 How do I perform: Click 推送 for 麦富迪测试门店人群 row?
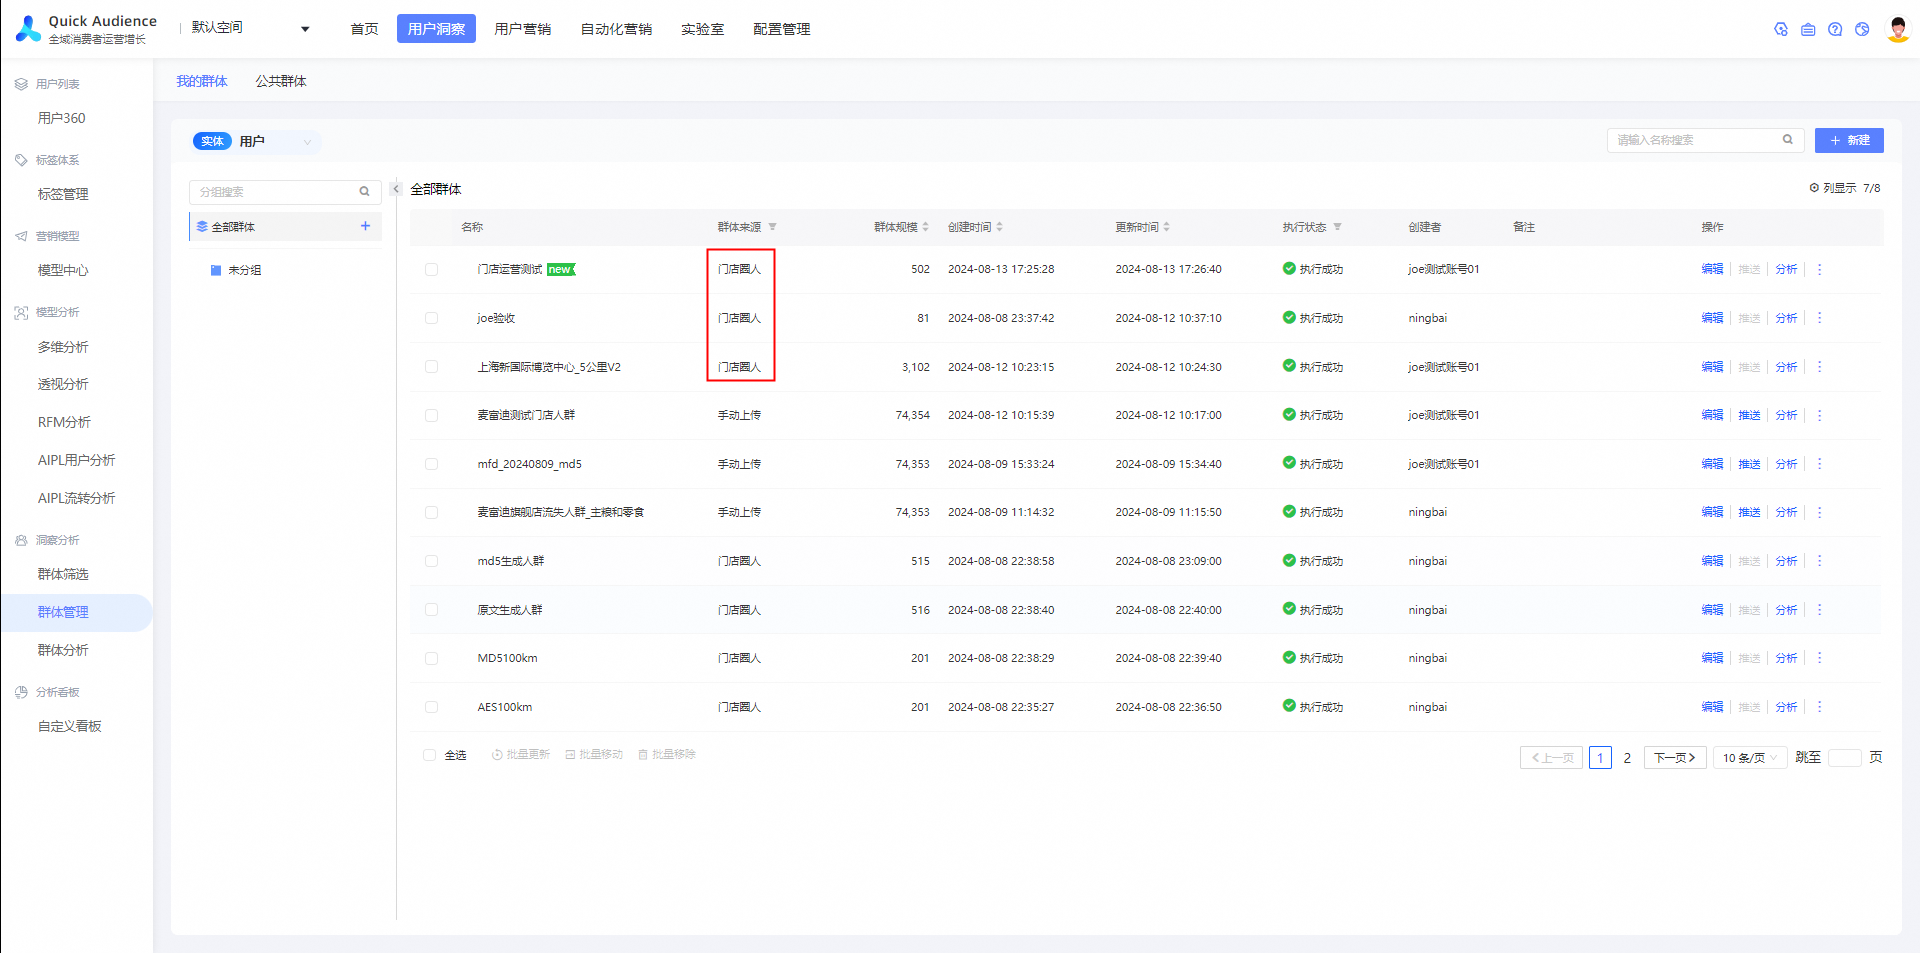click(1749, 415)
